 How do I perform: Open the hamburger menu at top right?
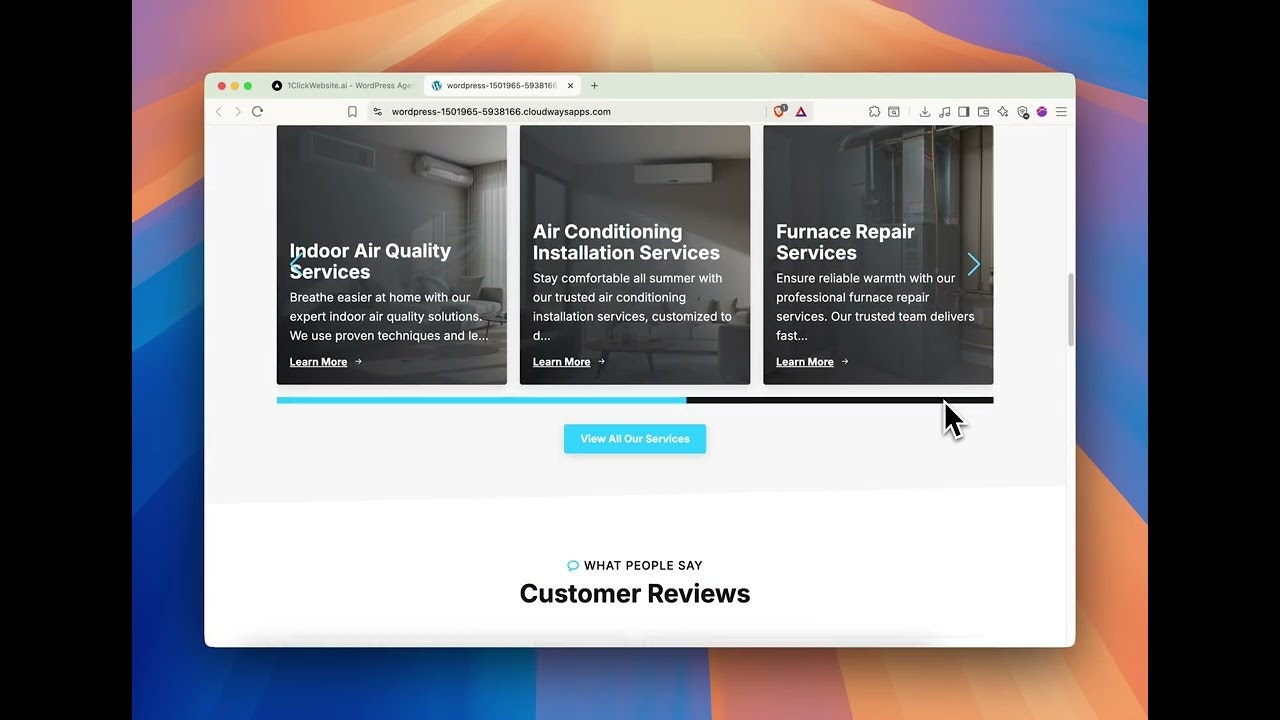[x=1061, y=111]
